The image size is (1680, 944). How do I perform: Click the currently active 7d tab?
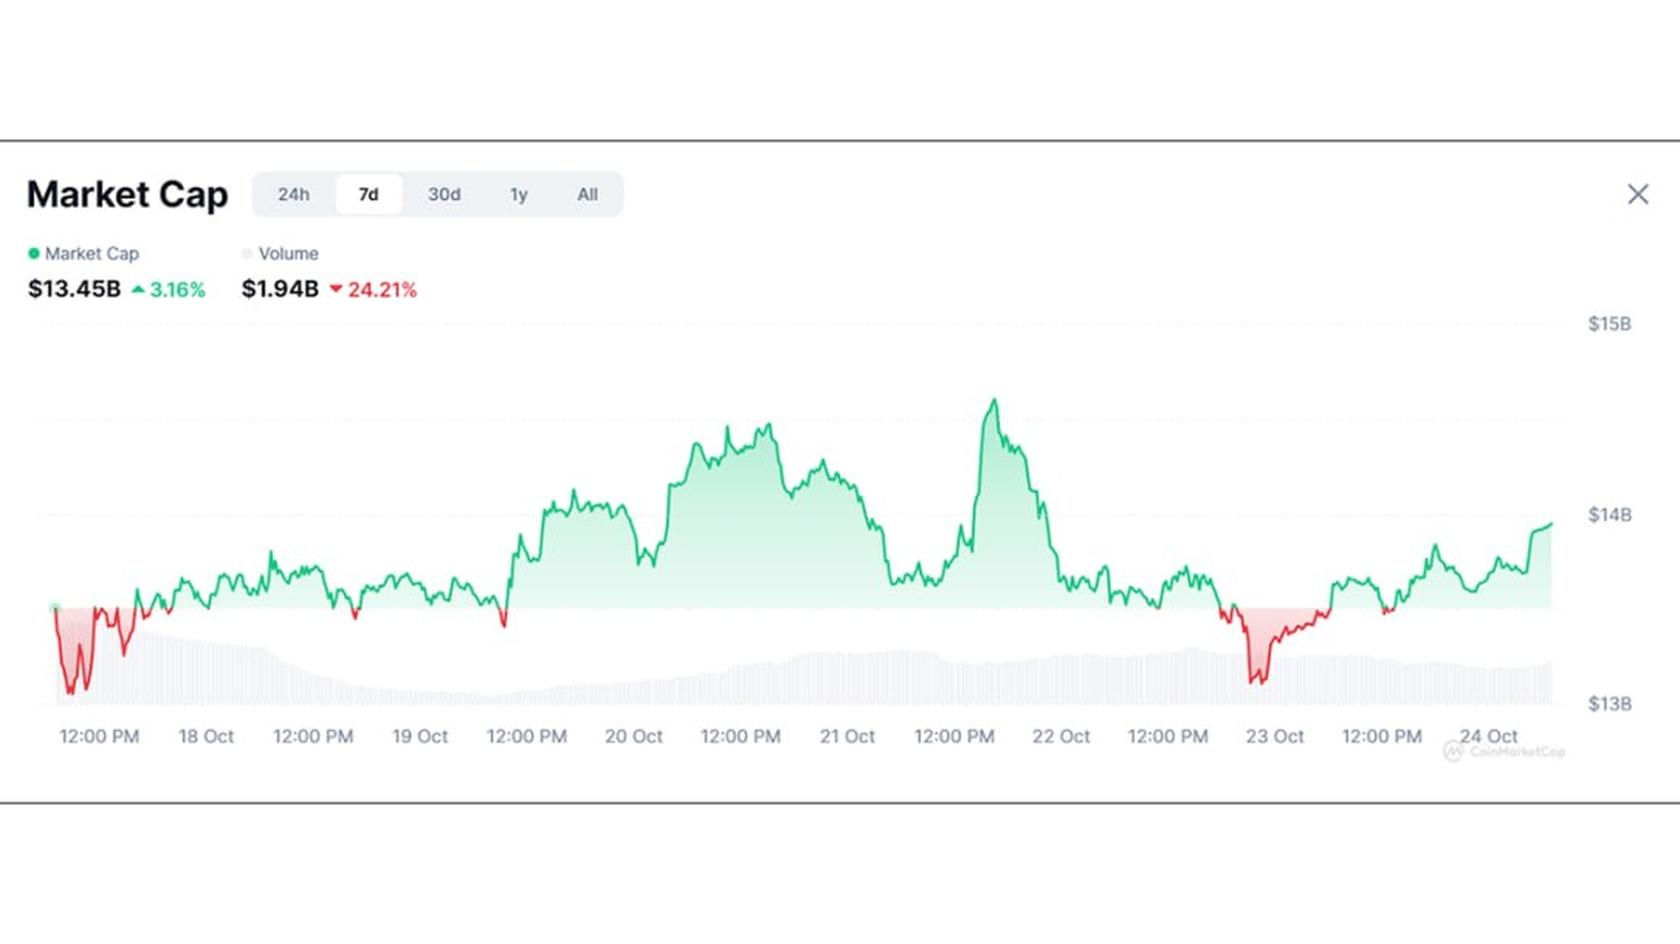[x=368, y=194]
